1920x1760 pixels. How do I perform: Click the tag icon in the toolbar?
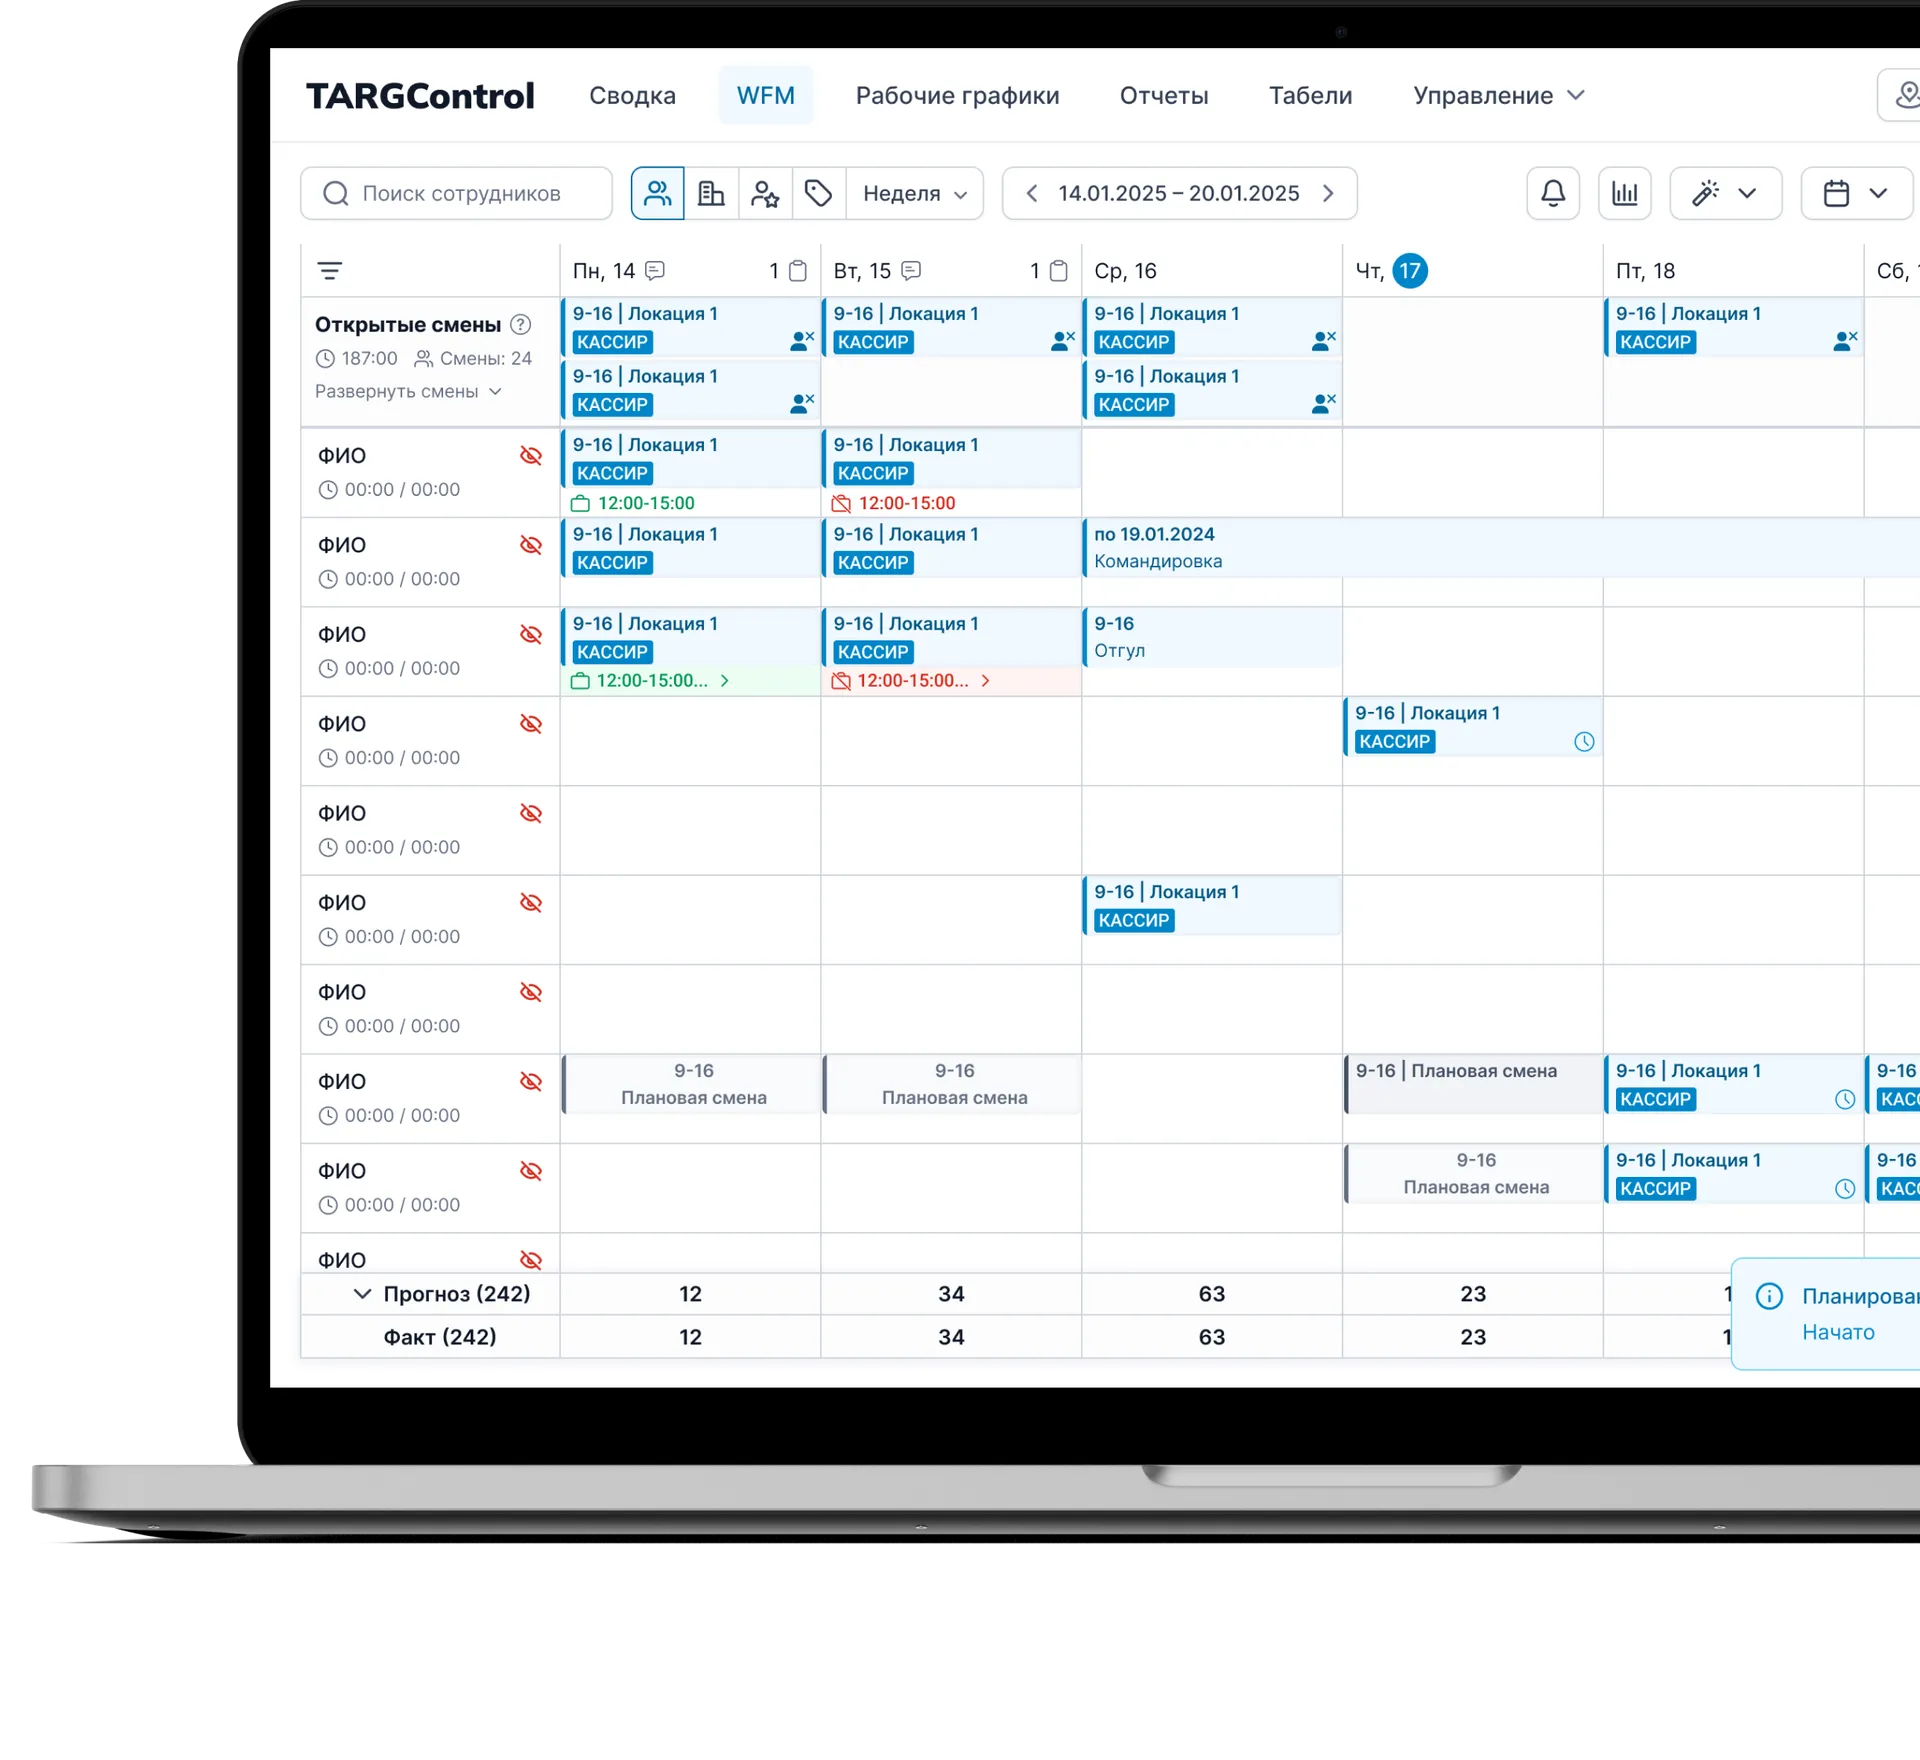click(818, 193)
